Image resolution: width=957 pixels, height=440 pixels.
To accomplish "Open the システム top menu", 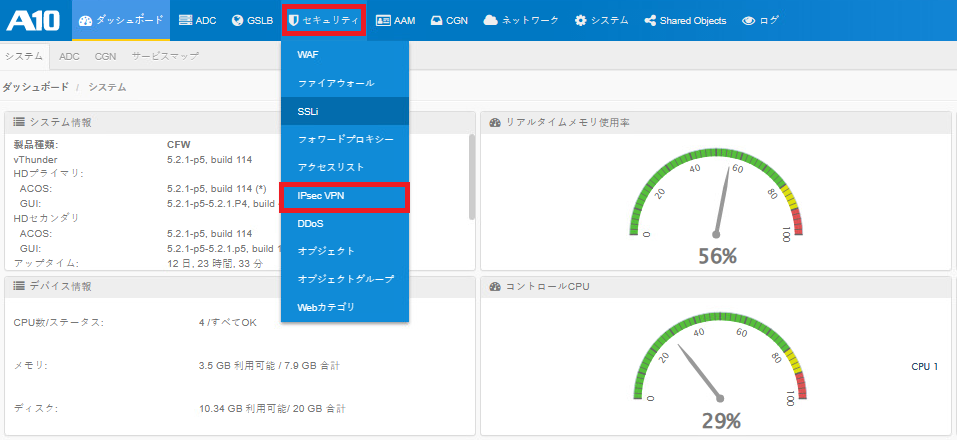I will tap(601, 20).
